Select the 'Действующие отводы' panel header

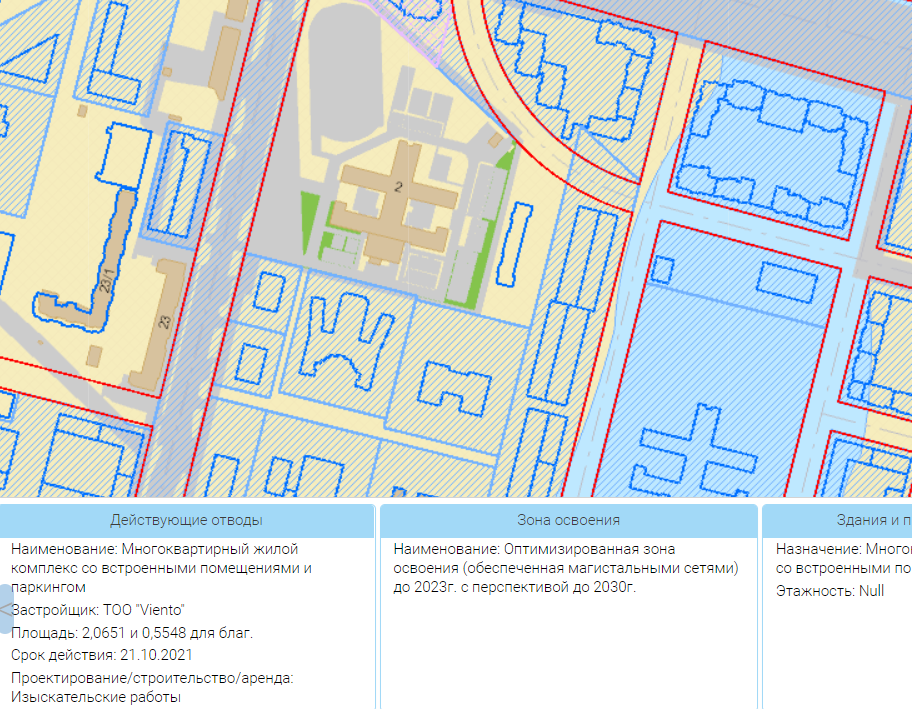pyautogui.click(x=187, y=520)
